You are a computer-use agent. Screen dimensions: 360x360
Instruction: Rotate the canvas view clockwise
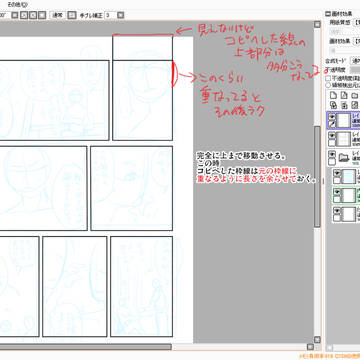[33, 15]
